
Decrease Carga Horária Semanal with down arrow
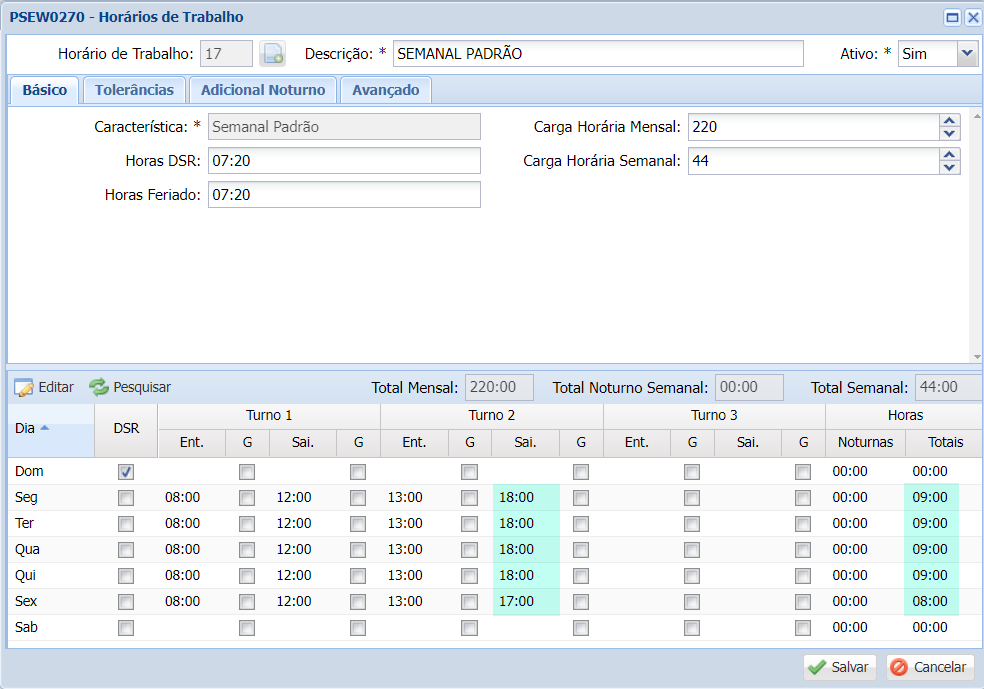950,167
